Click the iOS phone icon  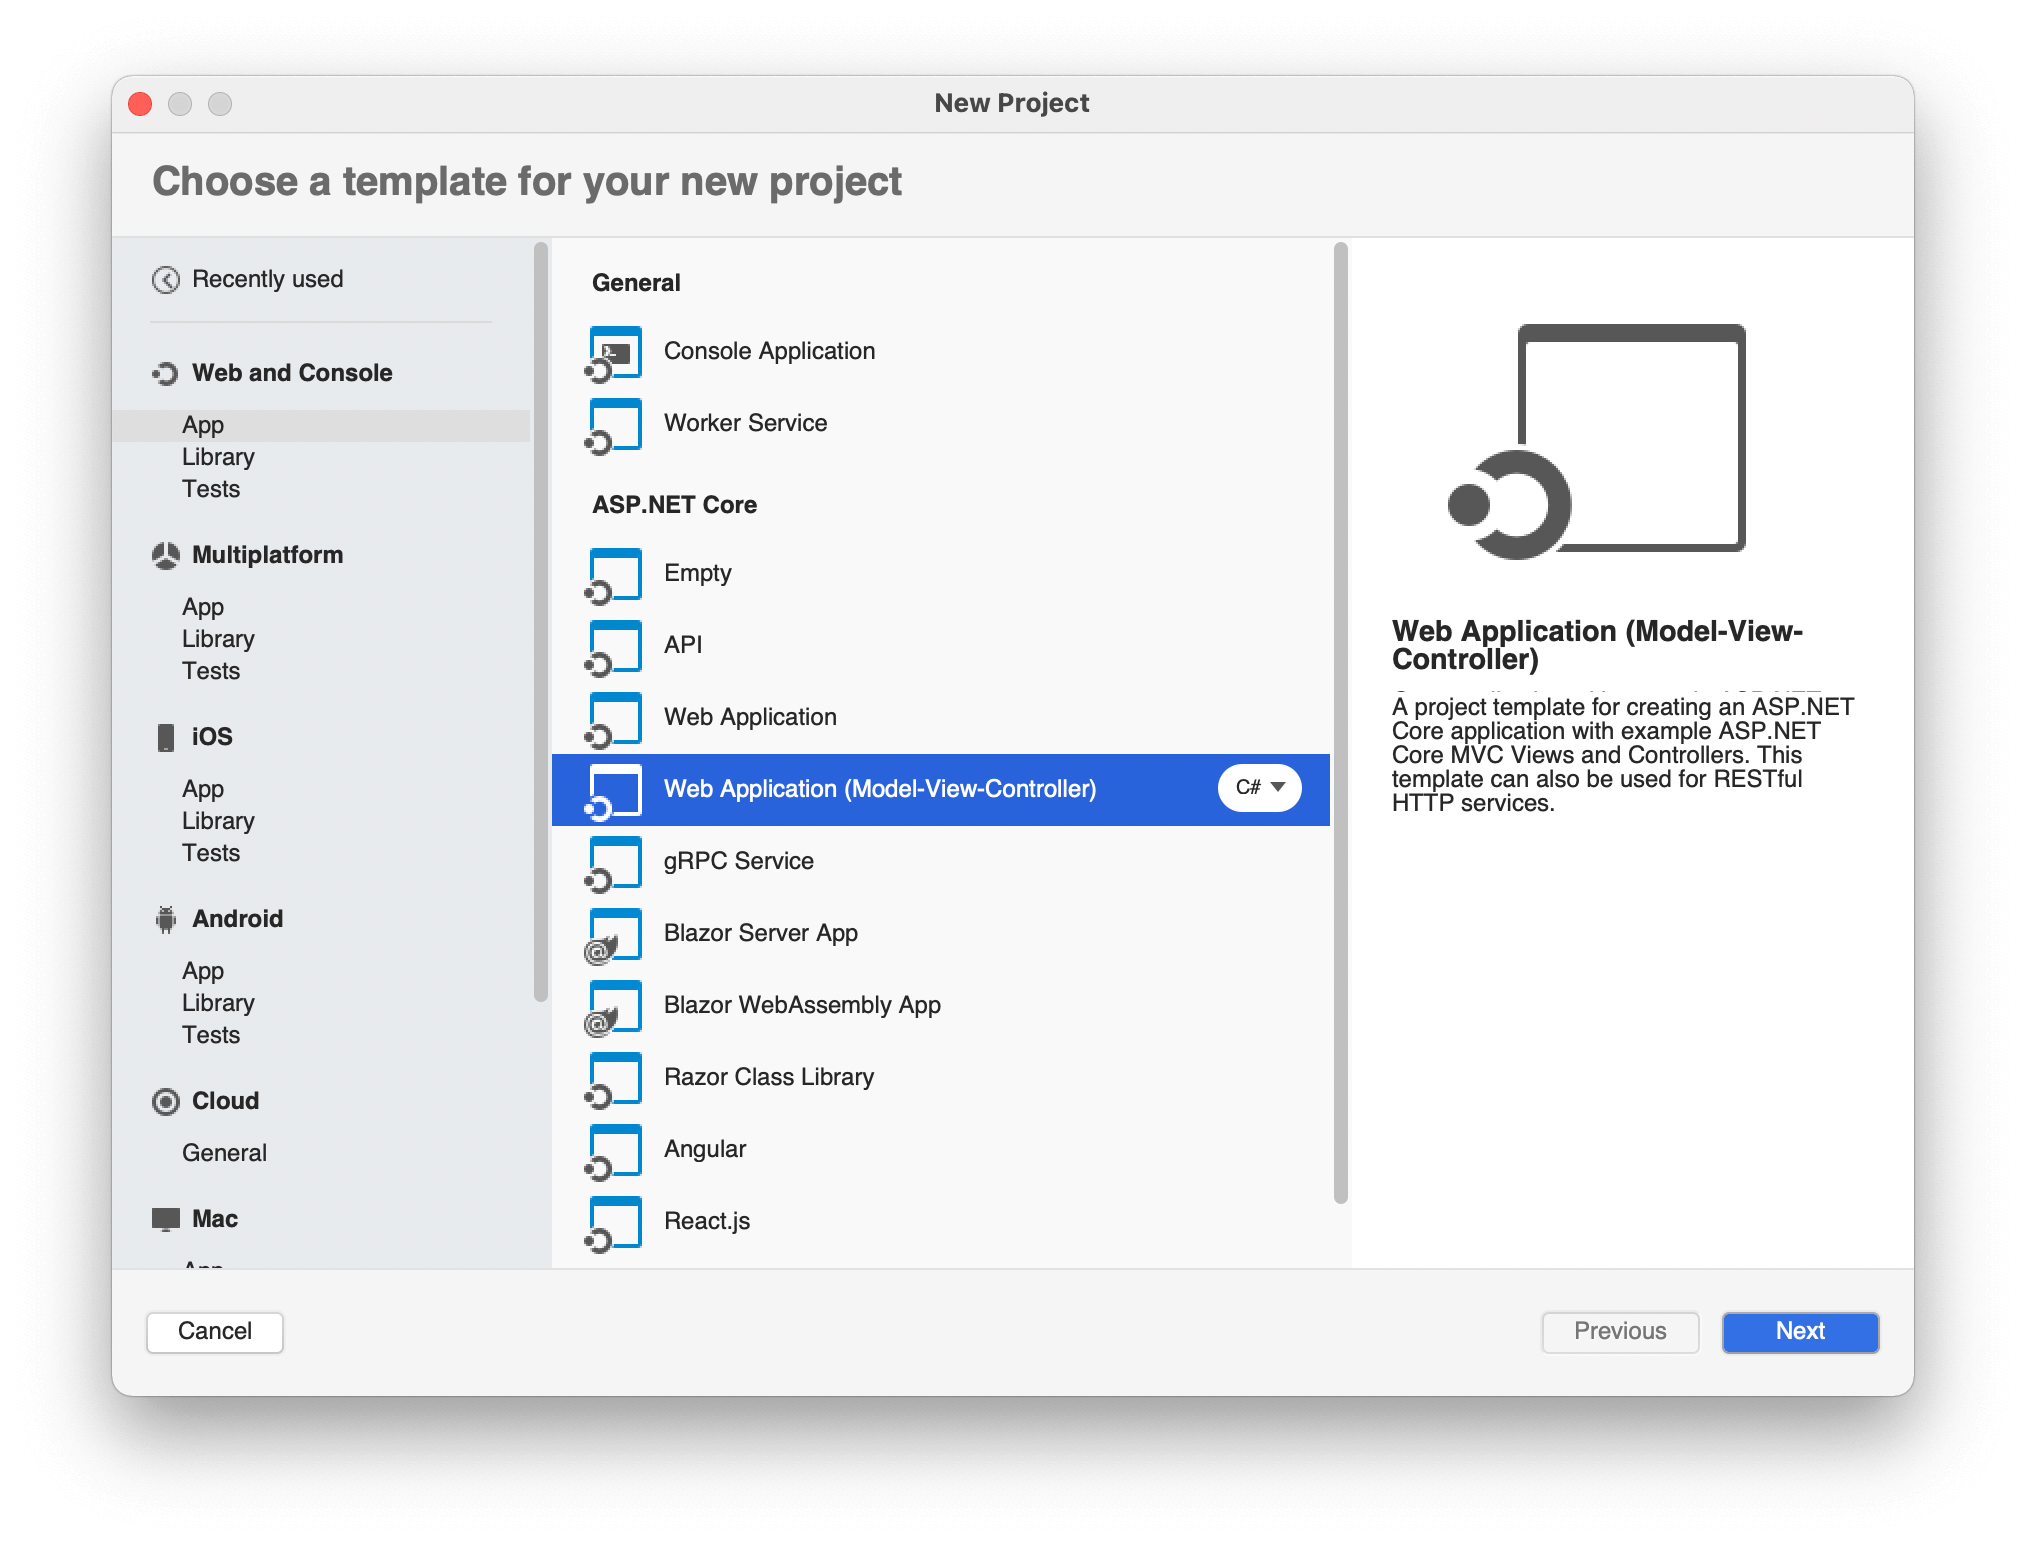click(x=166, y=737)
